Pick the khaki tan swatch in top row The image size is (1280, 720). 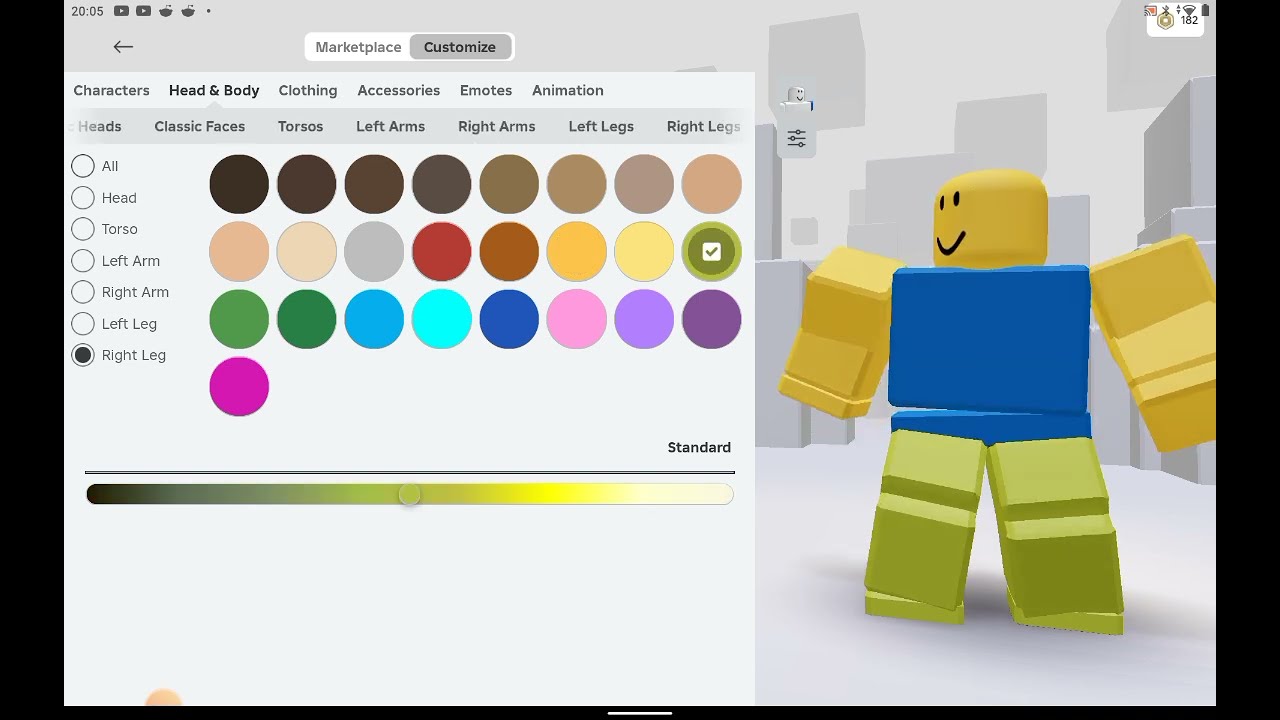(x=577, y=184)
